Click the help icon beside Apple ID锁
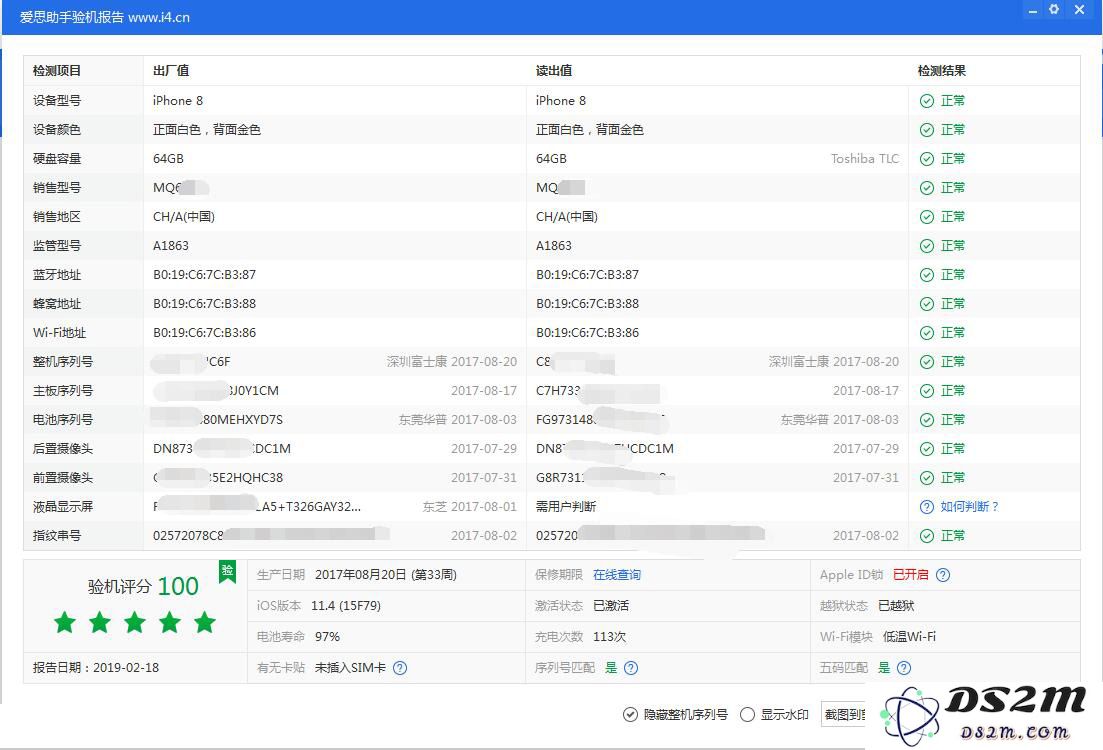 point(943,575)
